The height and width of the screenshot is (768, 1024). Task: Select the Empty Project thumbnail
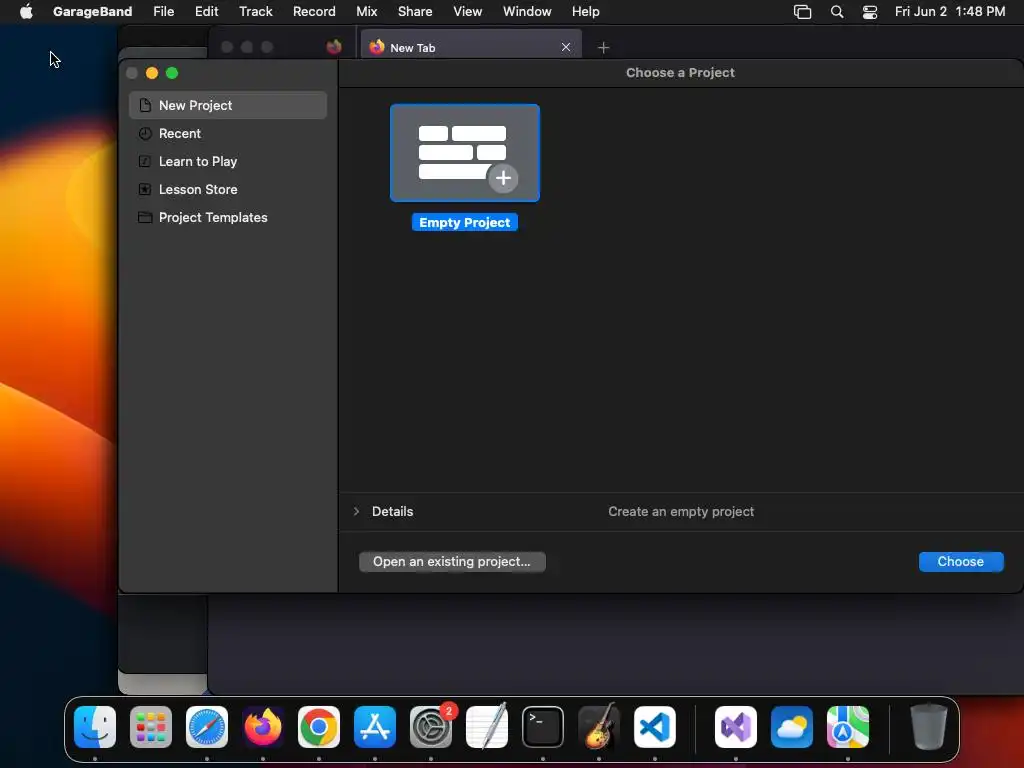464,153
